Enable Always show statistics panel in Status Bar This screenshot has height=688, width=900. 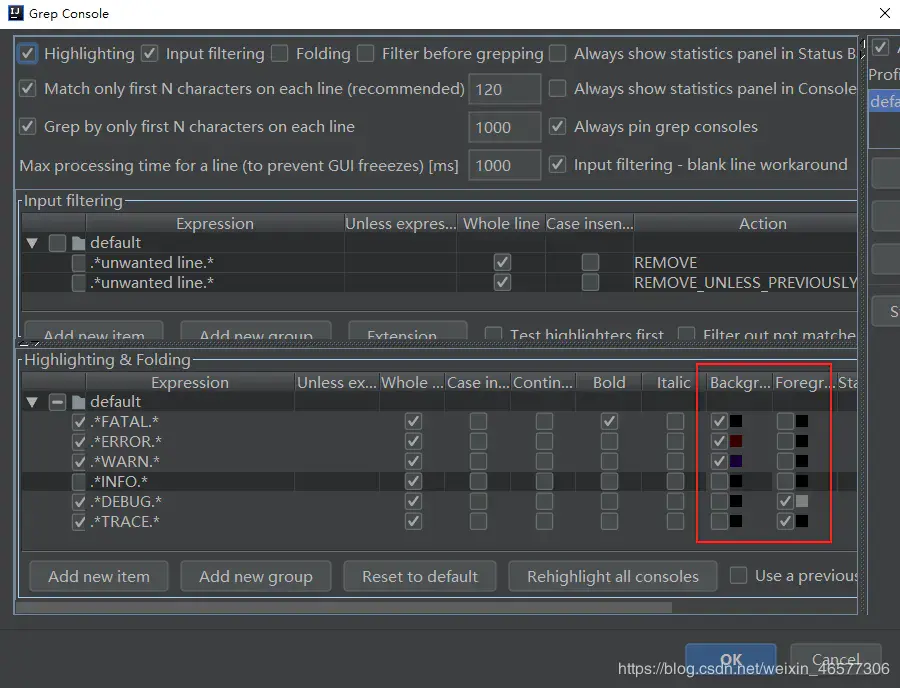coord(557,53)
